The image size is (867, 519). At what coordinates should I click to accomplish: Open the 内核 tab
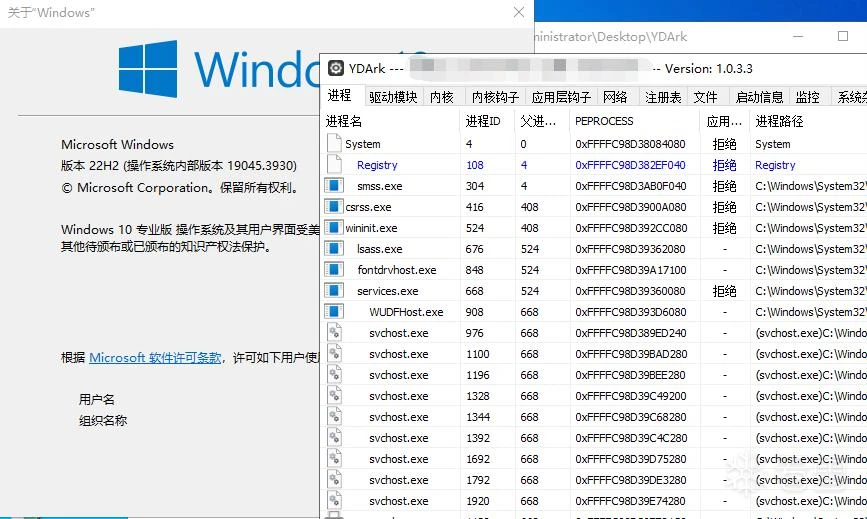[x=441, y=97]
